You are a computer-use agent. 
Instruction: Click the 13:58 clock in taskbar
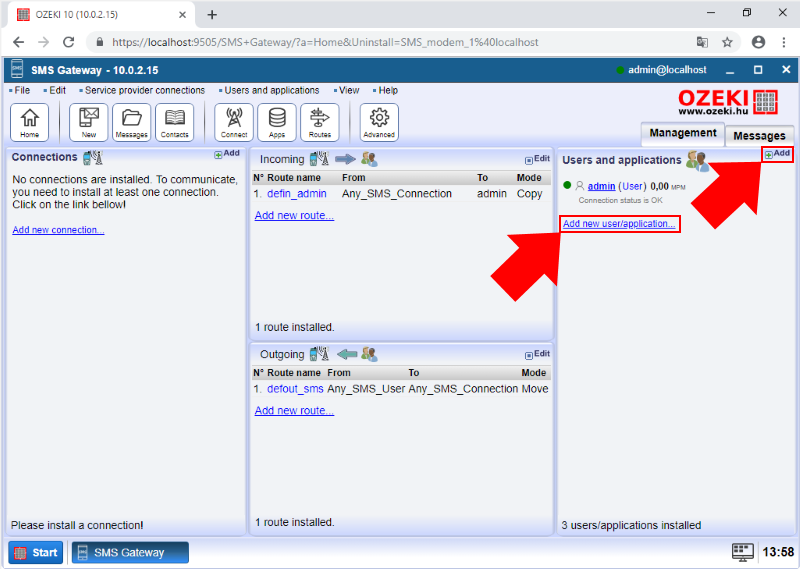tap(778, 552)
